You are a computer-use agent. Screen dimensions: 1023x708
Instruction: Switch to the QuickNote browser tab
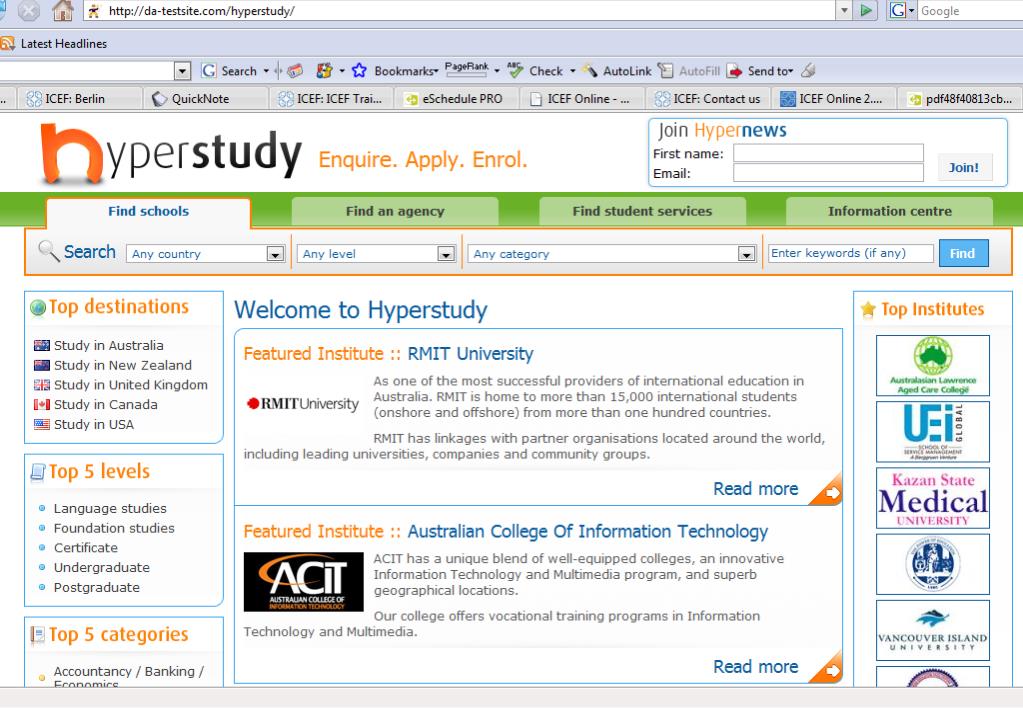tap(206, 99)
